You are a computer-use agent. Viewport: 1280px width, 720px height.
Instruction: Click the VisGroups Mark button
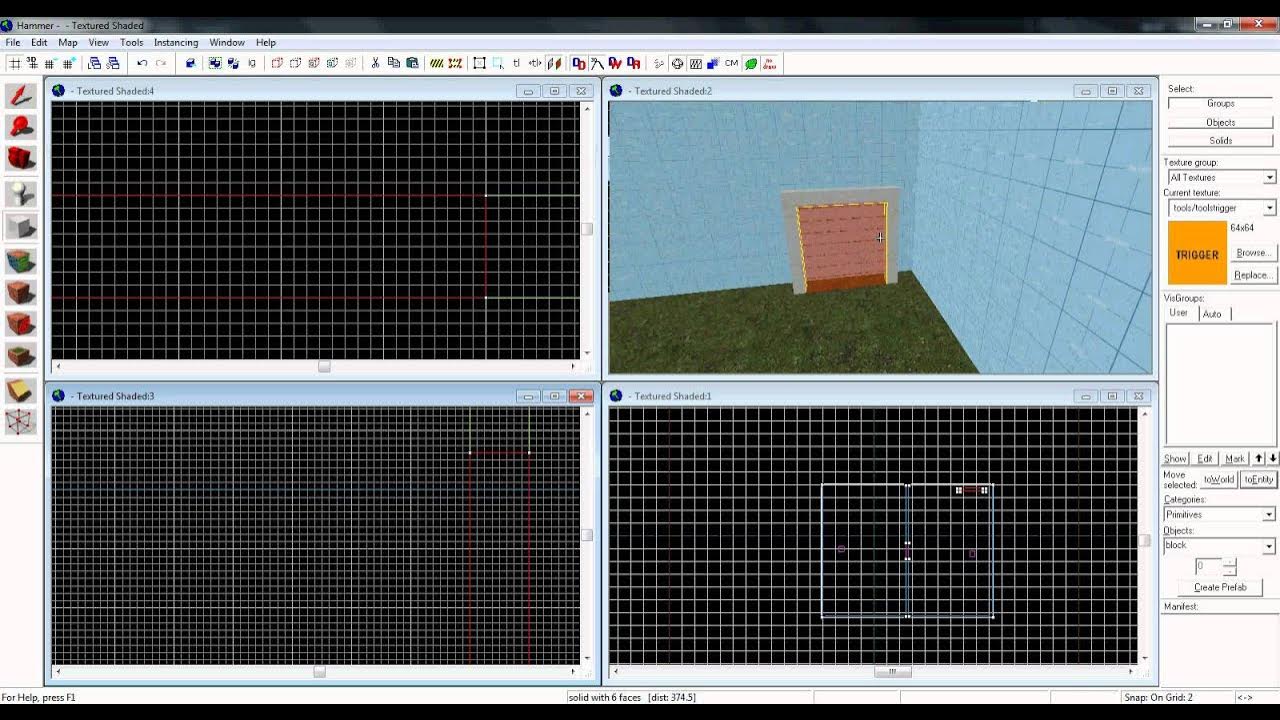[1235, 459]
